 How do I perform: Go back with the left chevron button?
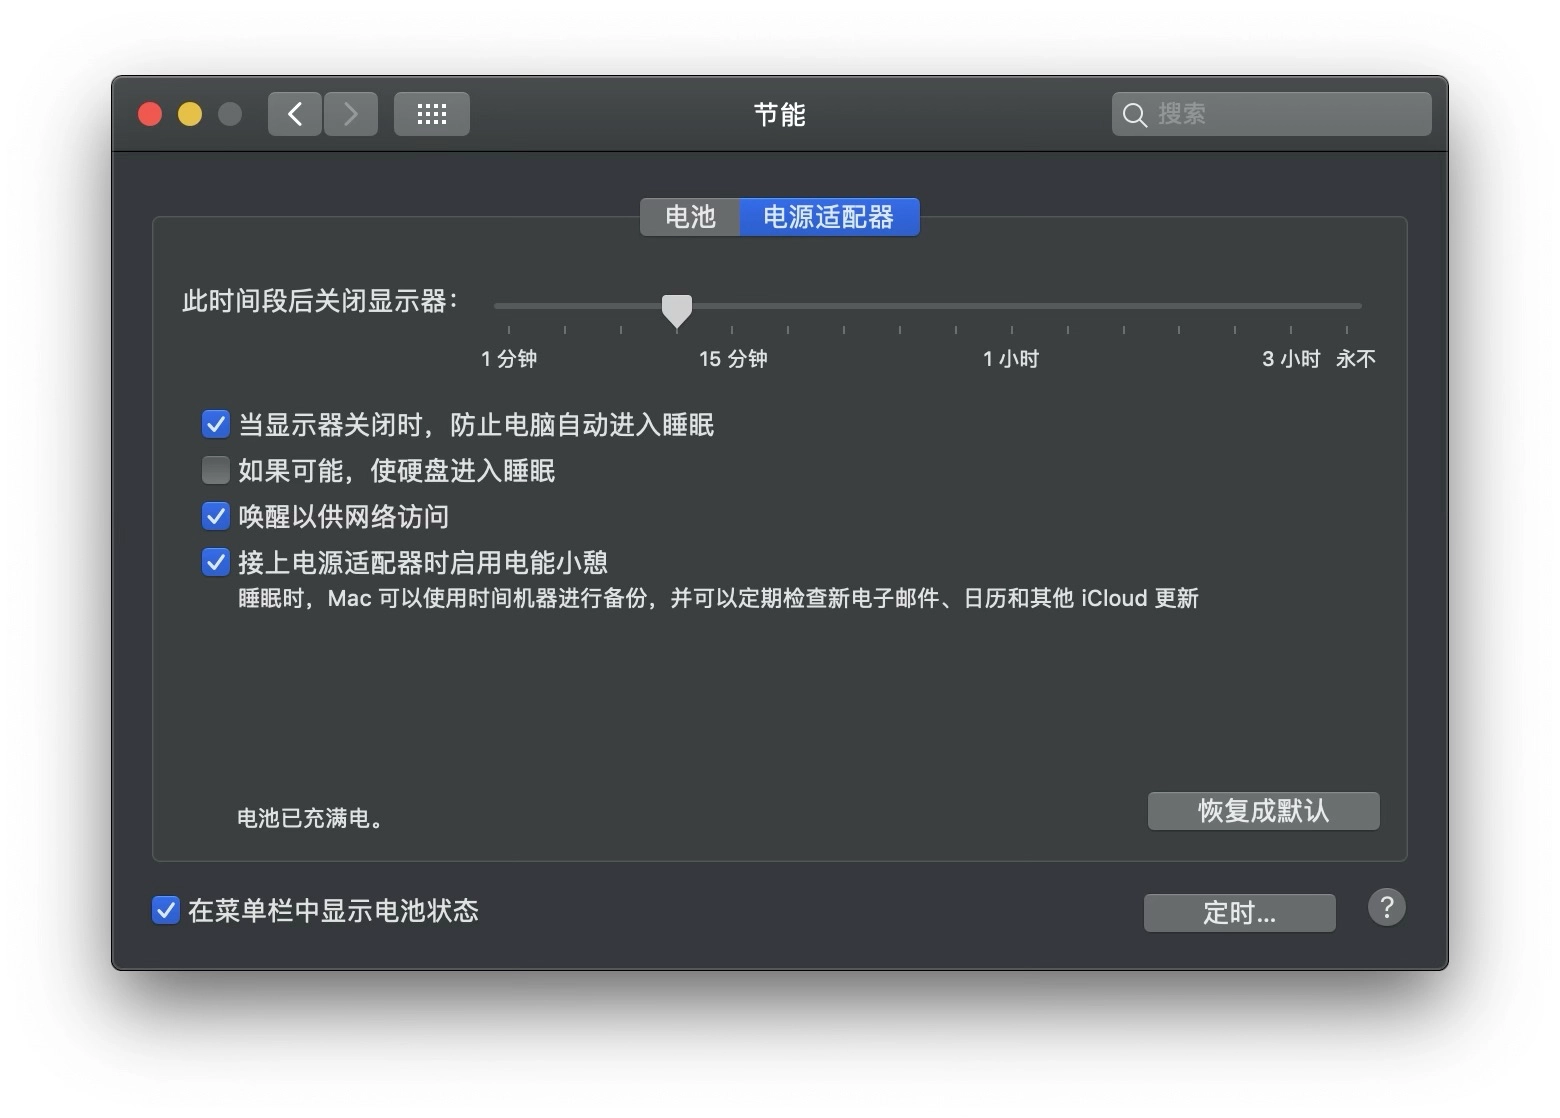(x=295, y=114)
